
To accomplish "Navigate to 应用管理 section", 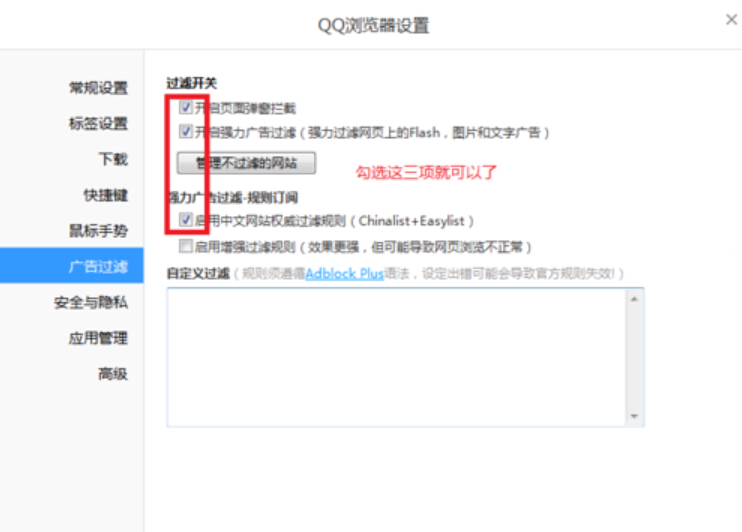I will 98,338.
